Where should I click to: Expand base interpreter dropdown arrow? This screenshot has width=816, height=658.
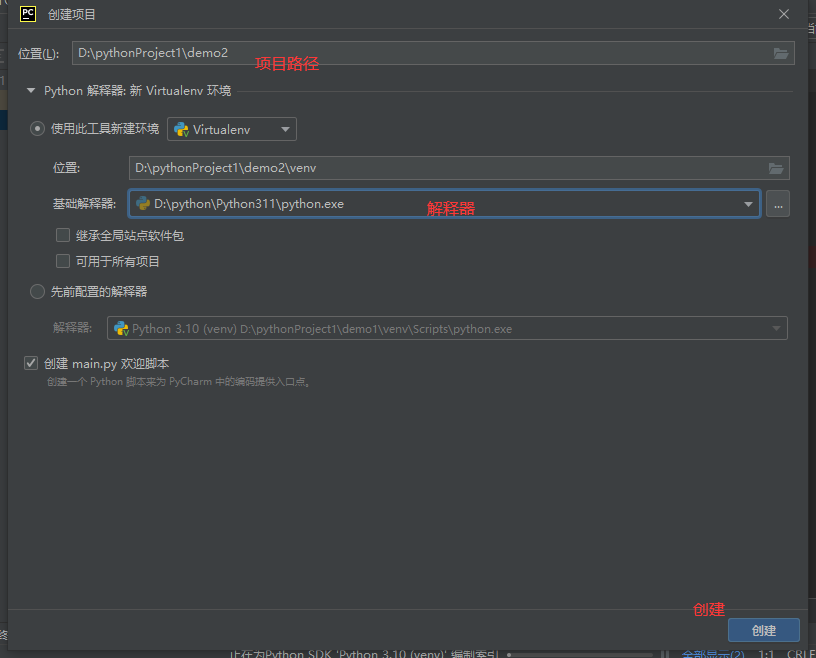748,204
